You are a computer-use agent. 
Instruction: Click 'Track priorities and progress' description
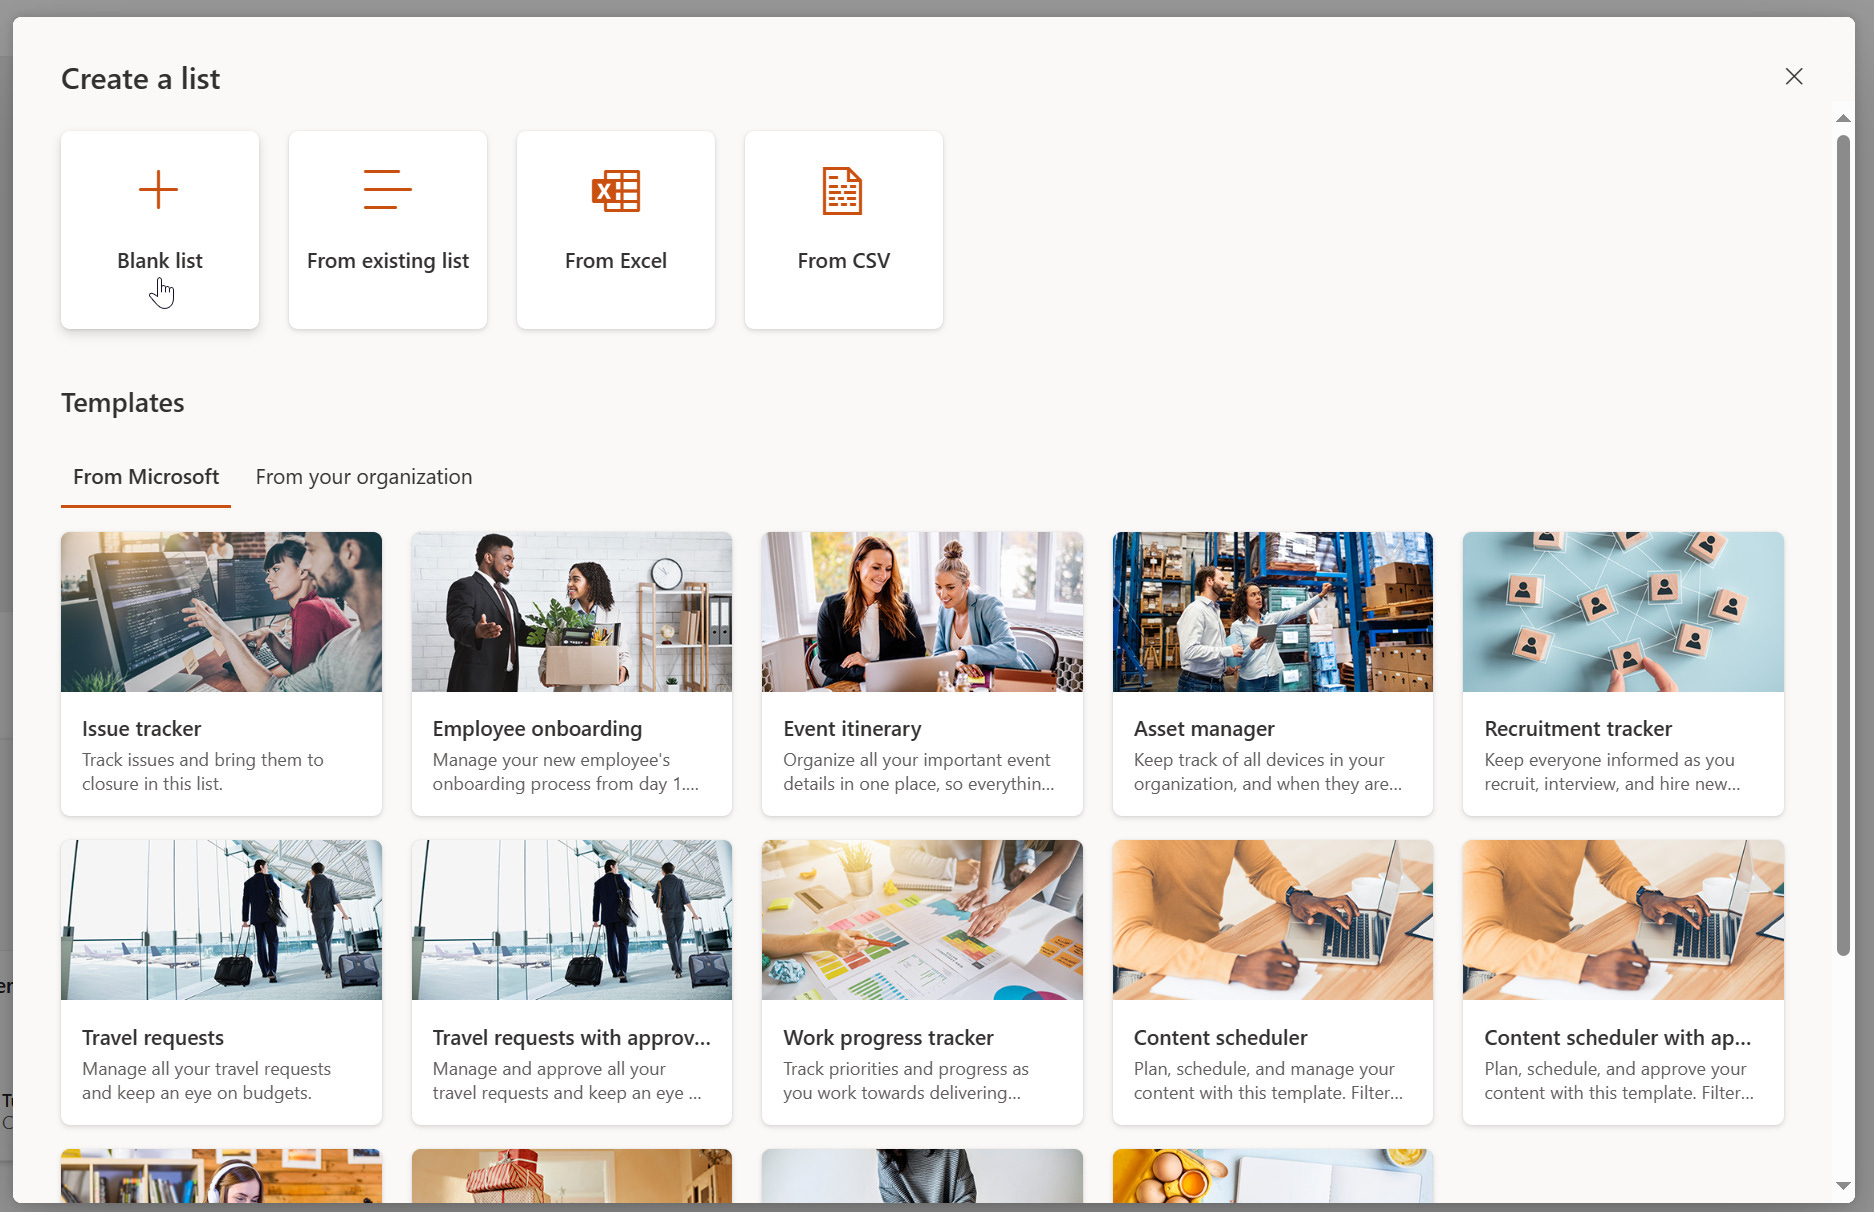coord(905,1081)
